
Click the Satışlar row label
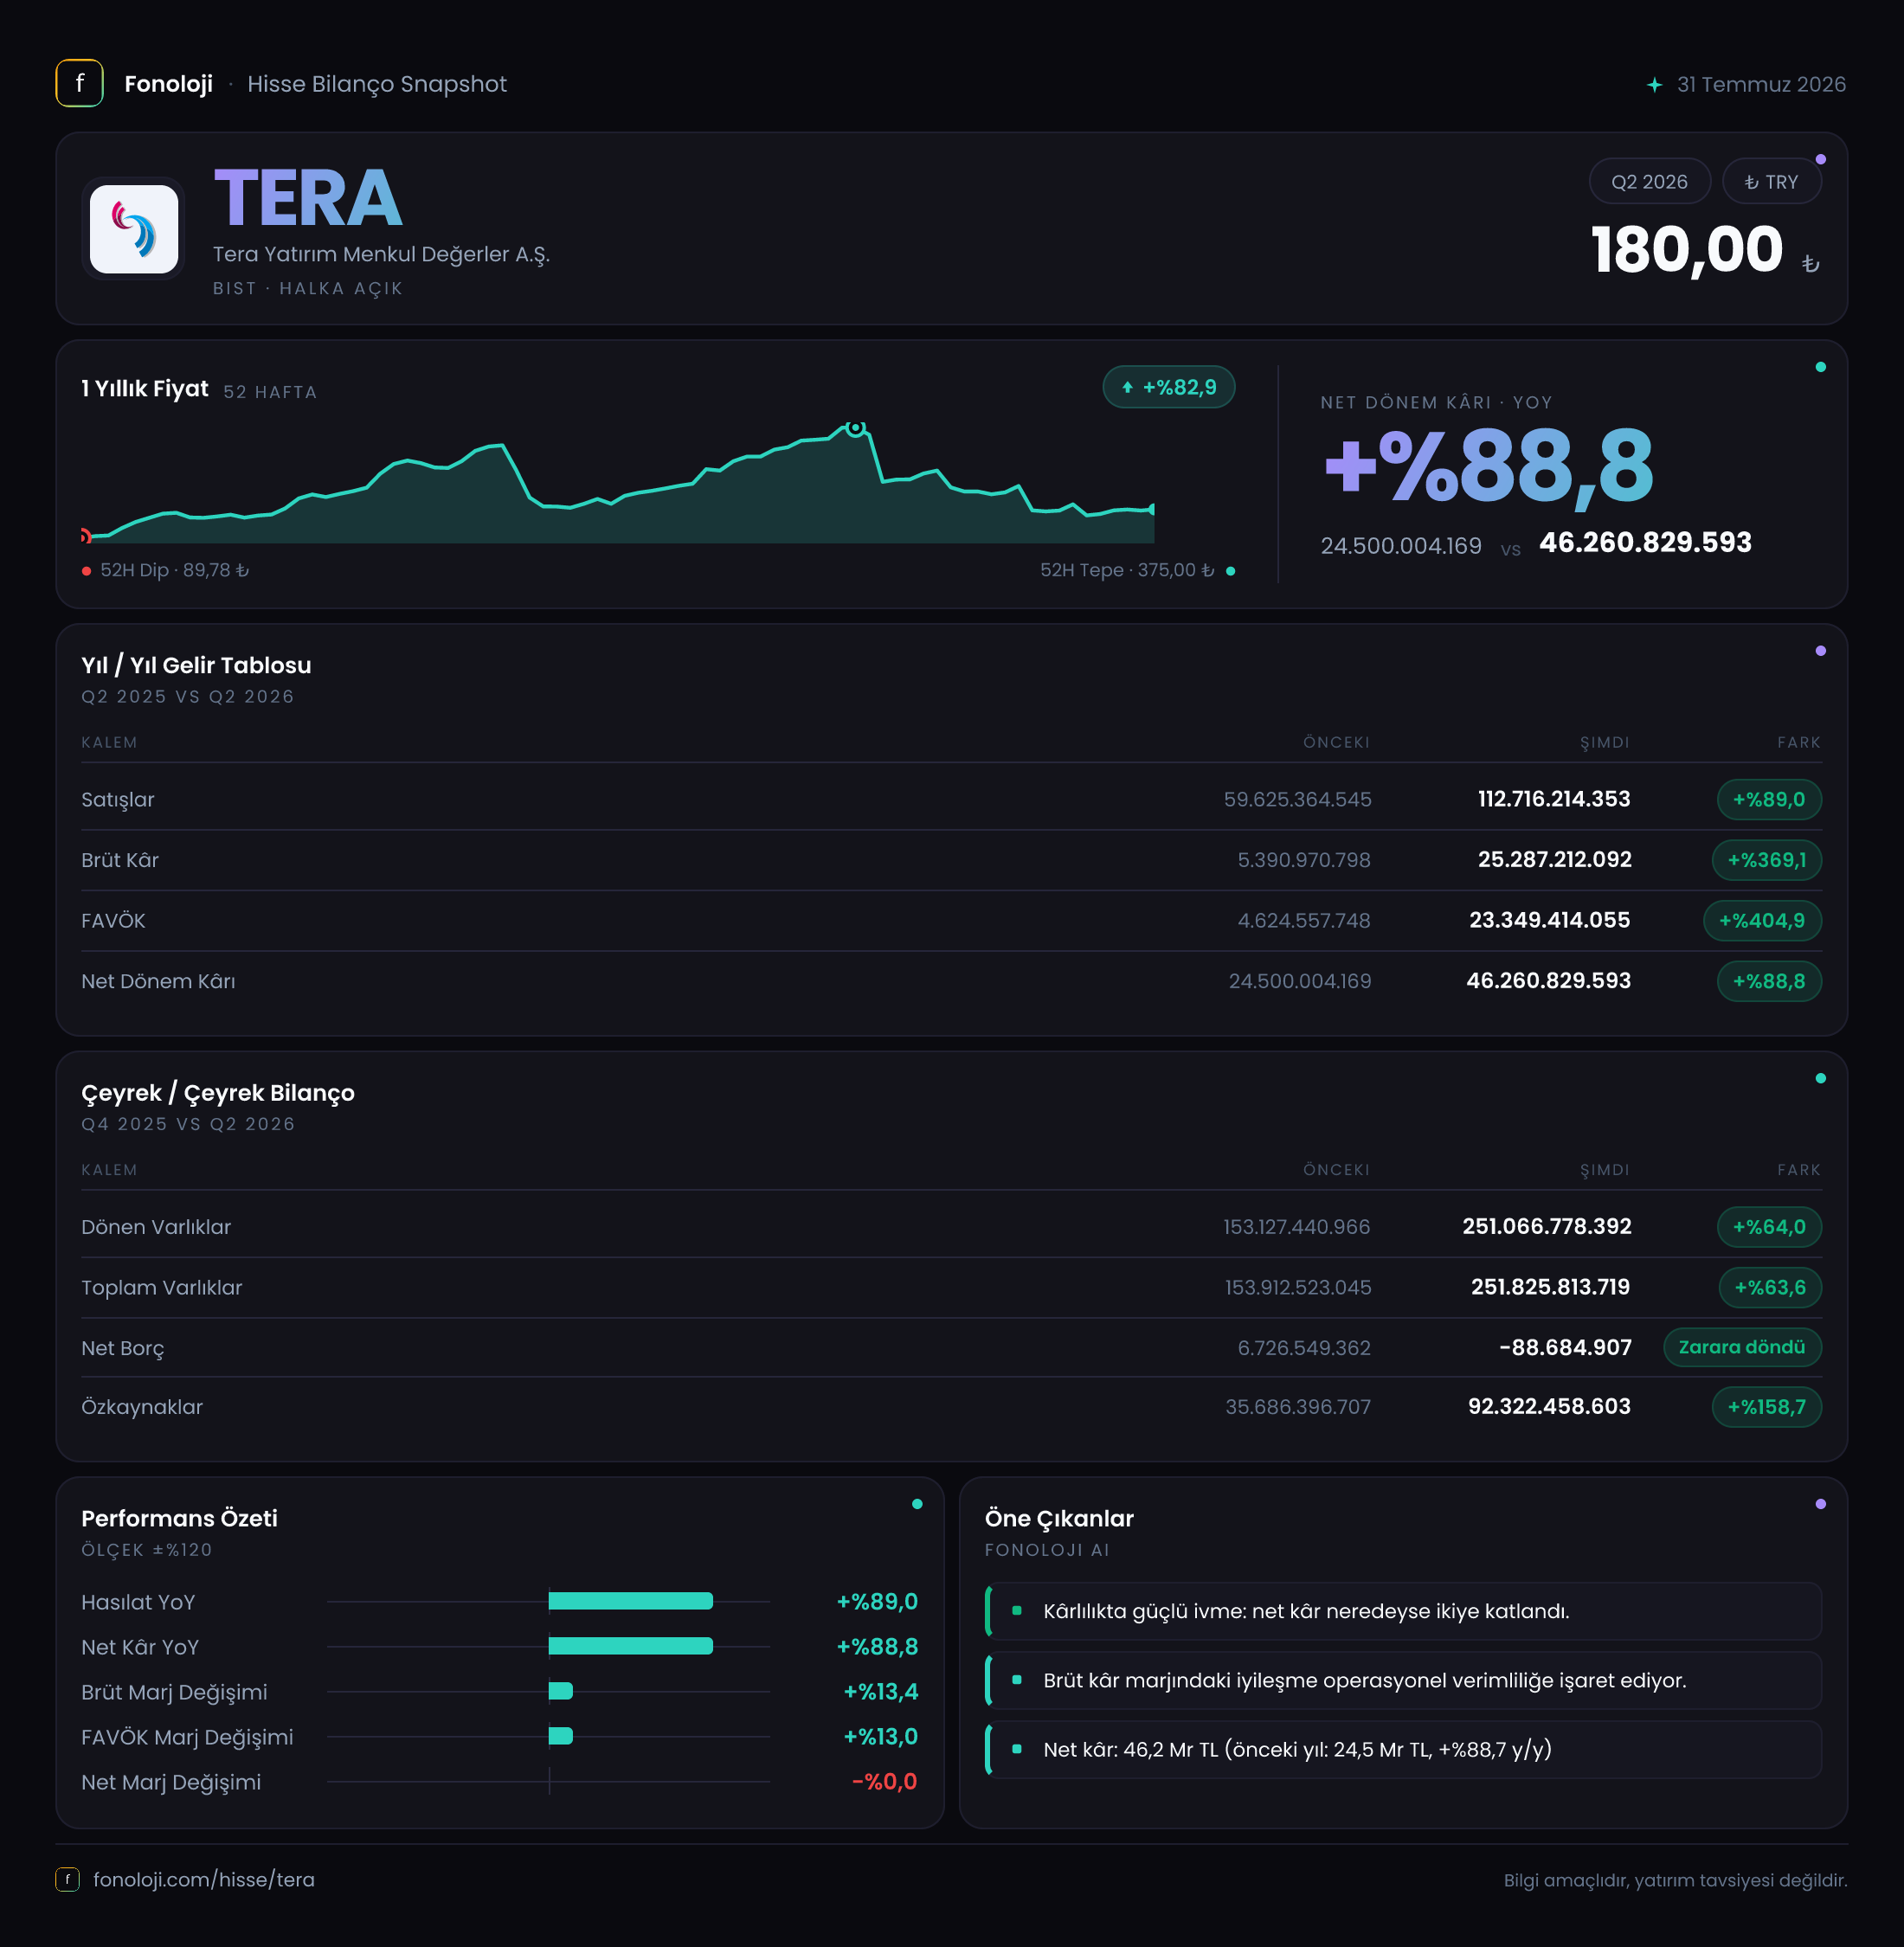coord(118,800)
